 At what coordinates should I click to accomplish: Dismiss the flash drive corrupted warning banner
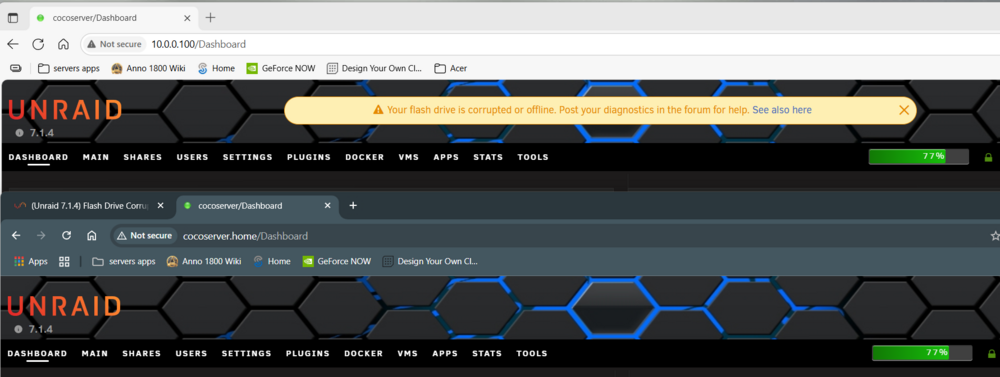click(x=903, y=110)
